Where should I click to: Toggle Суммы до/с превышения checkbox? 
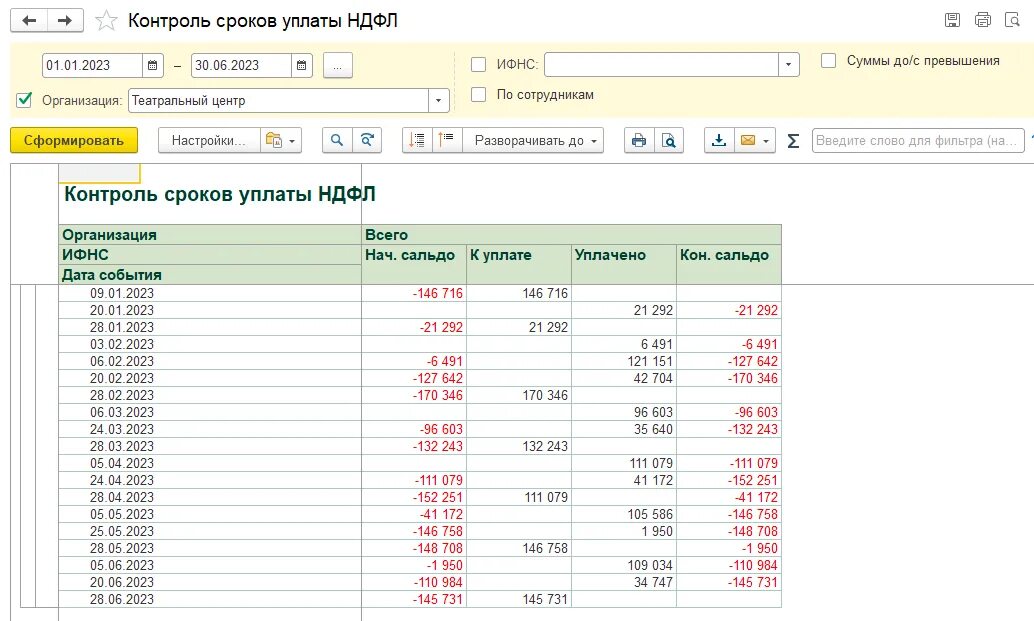[x=828, y=61]
